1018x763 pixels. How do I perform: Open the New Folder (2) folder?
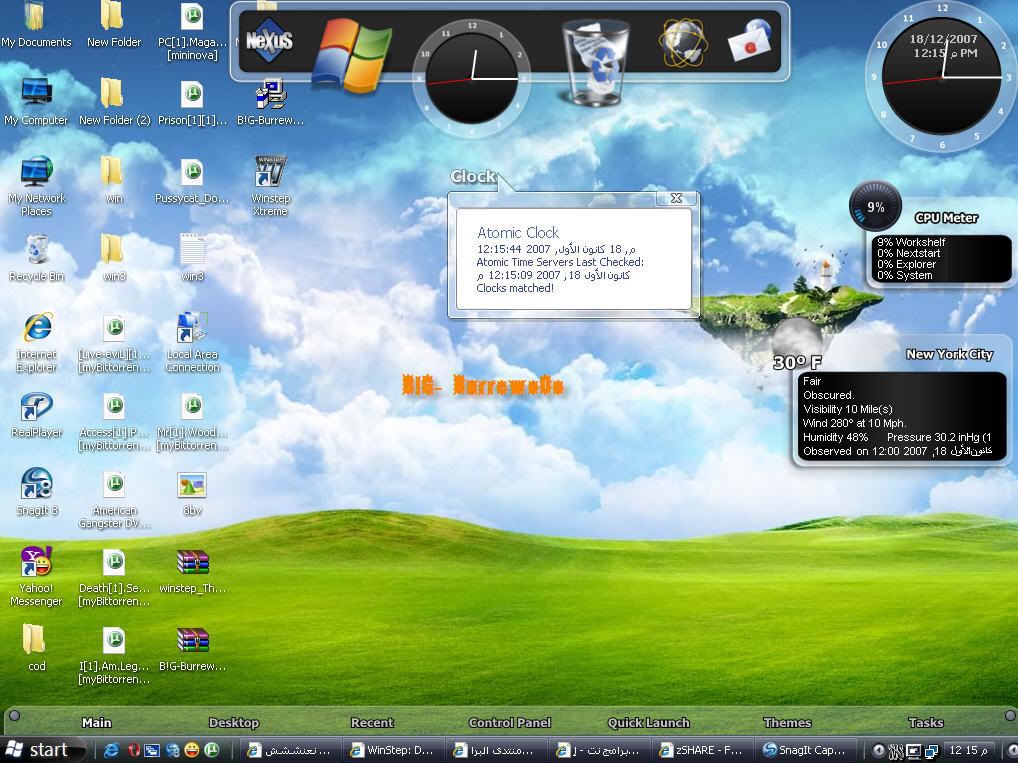114,102
